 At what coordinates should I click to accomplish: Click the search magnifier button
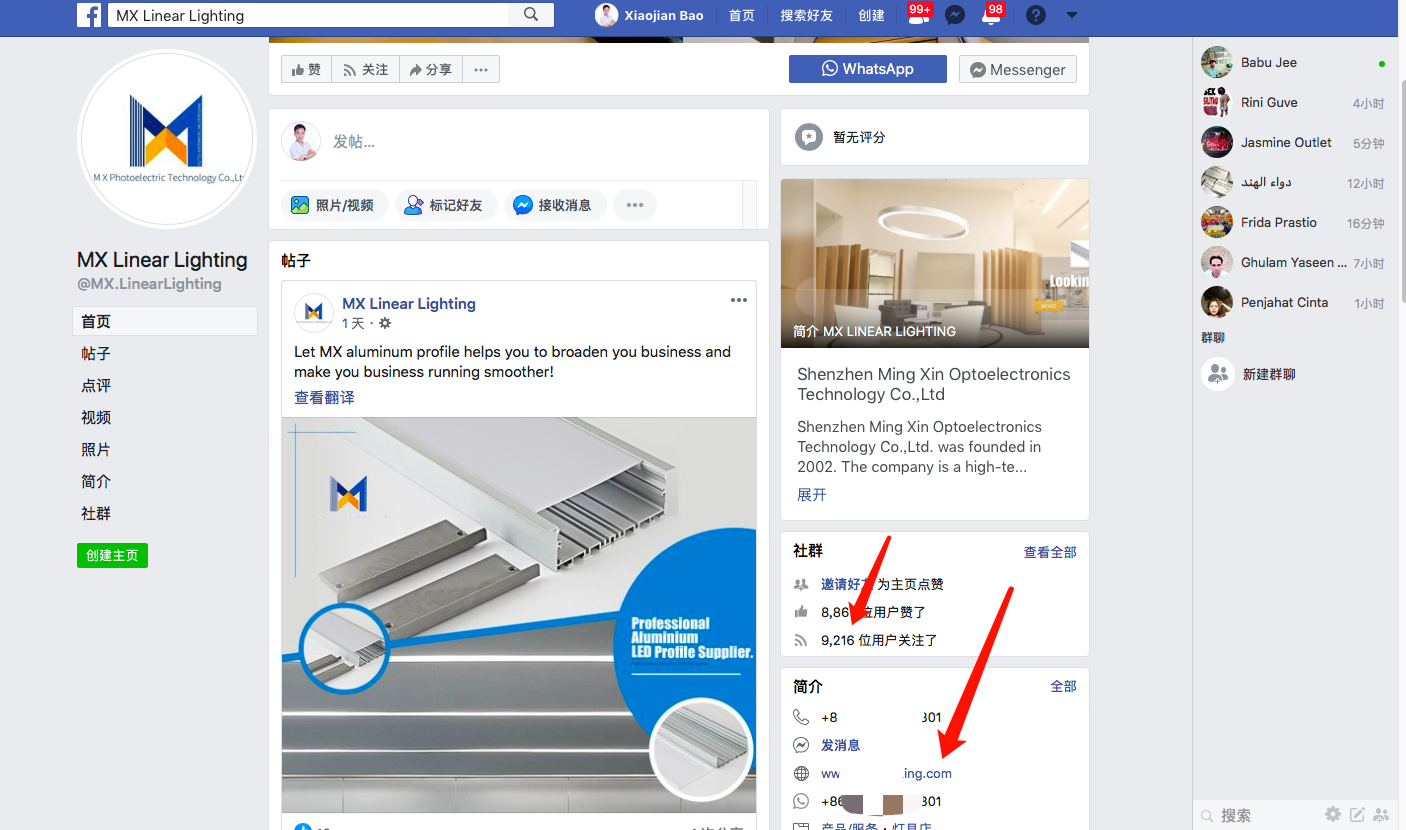pos(531,15)
